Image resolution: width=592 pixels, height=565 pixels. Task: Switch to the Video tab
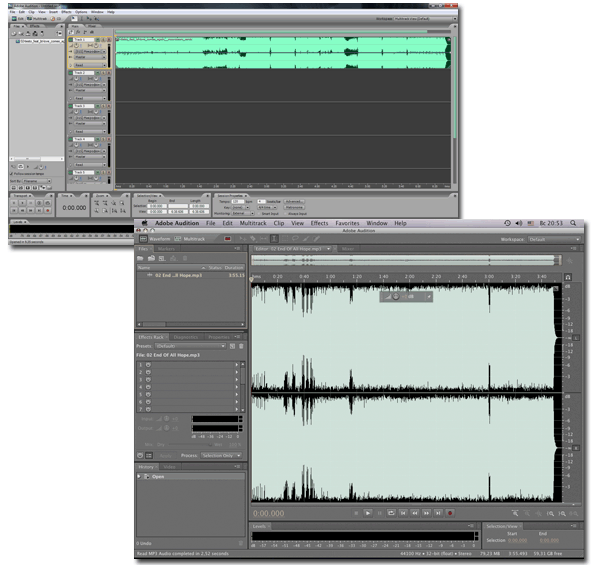point(169,467)
